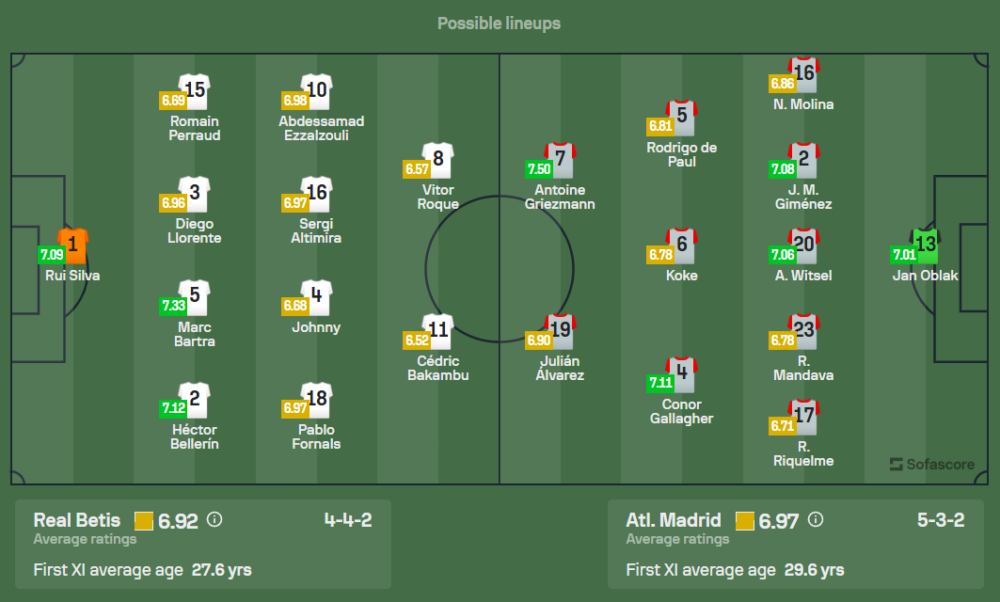
Task: Select Julián Álvarez's number 19 shirt
Action: (560, 330)
